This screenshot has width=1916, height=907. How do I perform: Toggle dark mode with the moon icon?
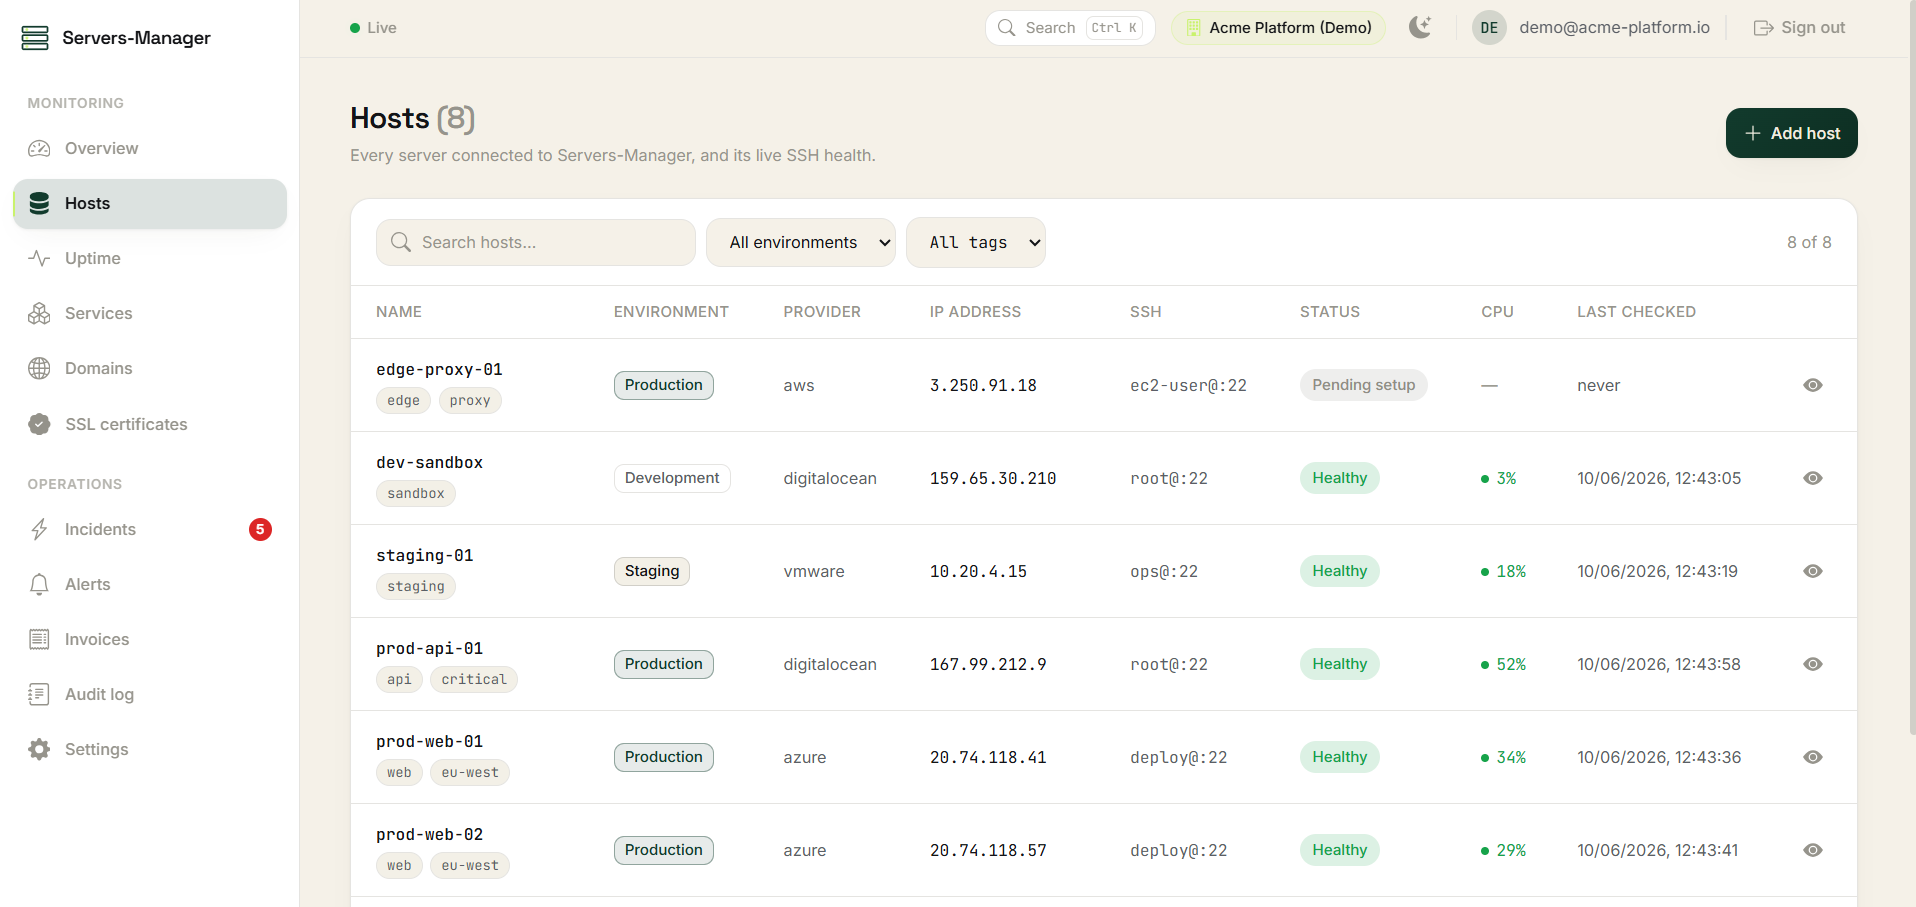pyautogui.click(x=1420, y=27)
